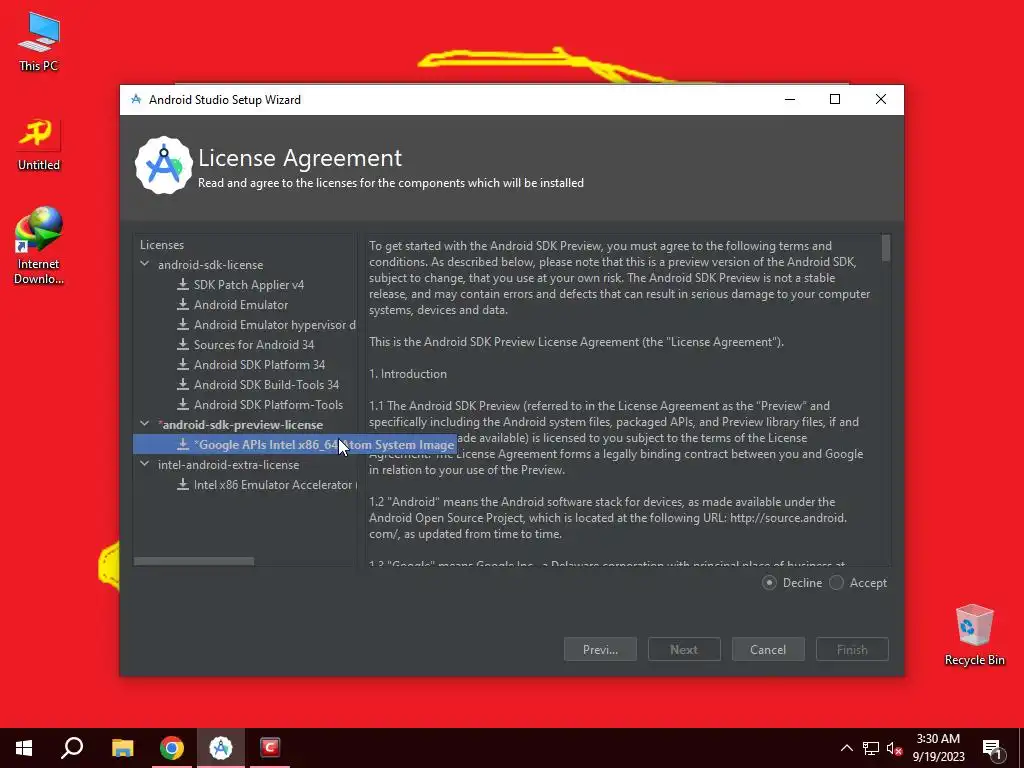Viewport: 1024px width, 768px height.
Task: Click download icon beside SDK Patch Applier
Action: tap(183, 285)
